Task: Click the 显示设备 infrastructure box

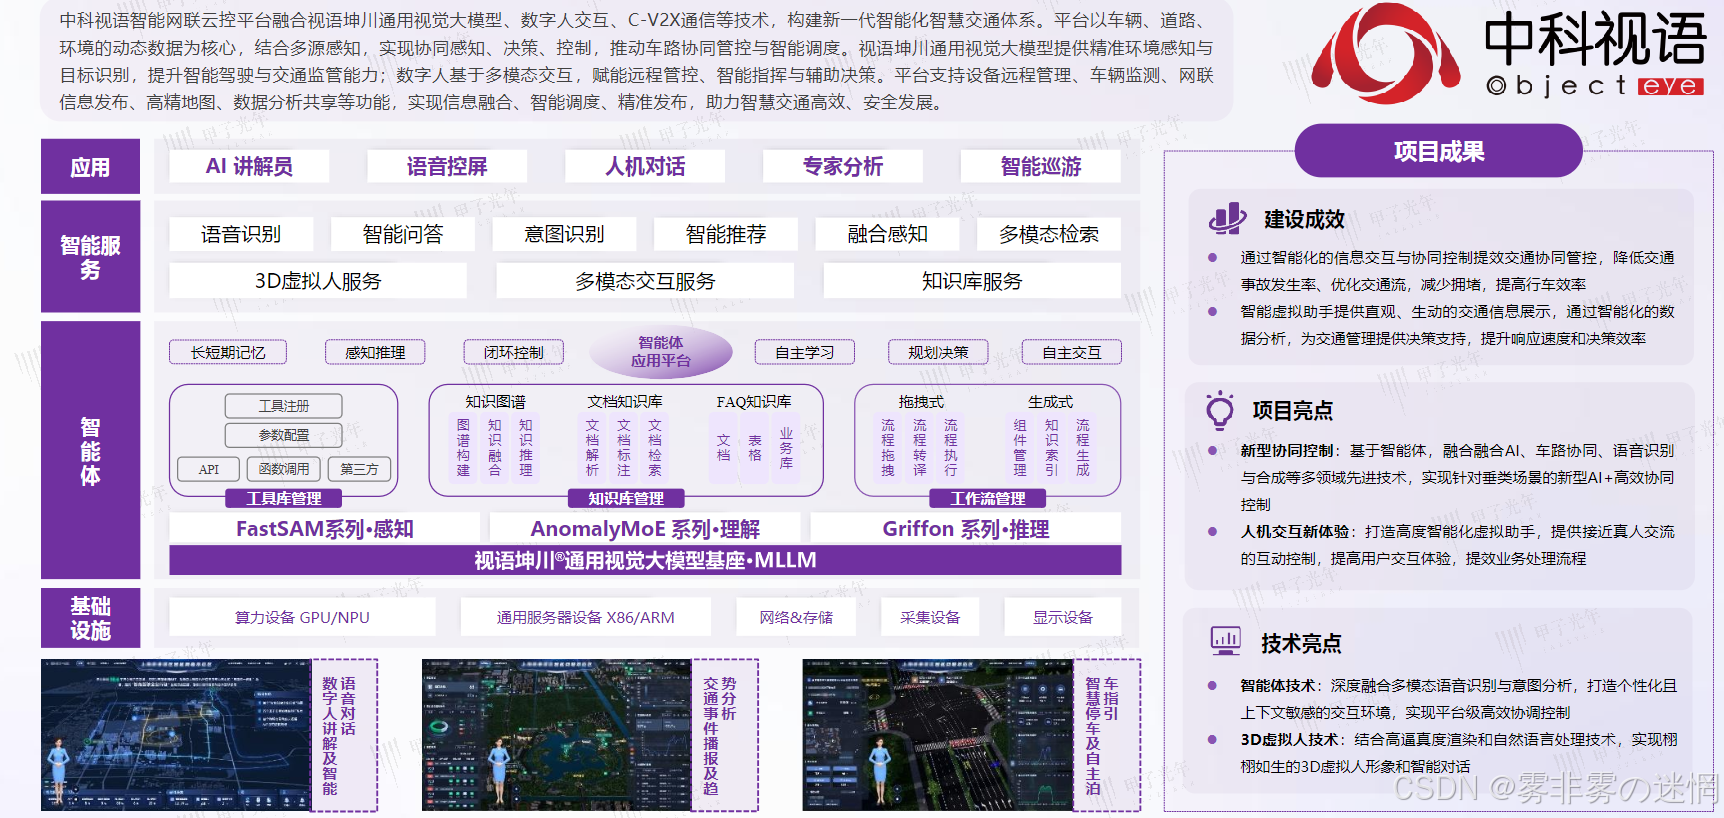Action: pyautogui.click(x=1063, y=617)
